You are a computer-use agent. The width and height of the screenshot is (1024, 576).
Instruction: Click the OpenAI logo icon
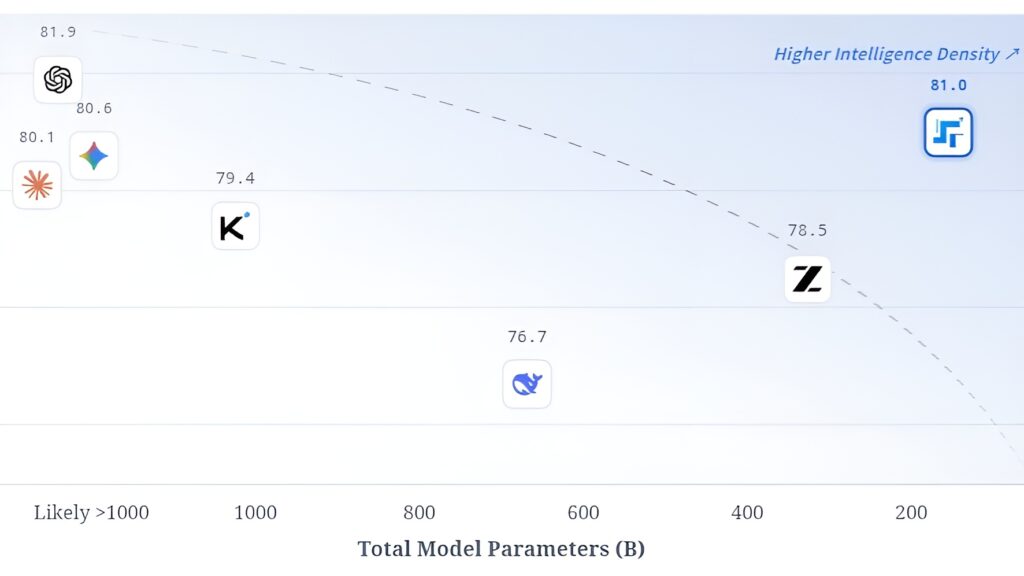click(x=58, y=79)
